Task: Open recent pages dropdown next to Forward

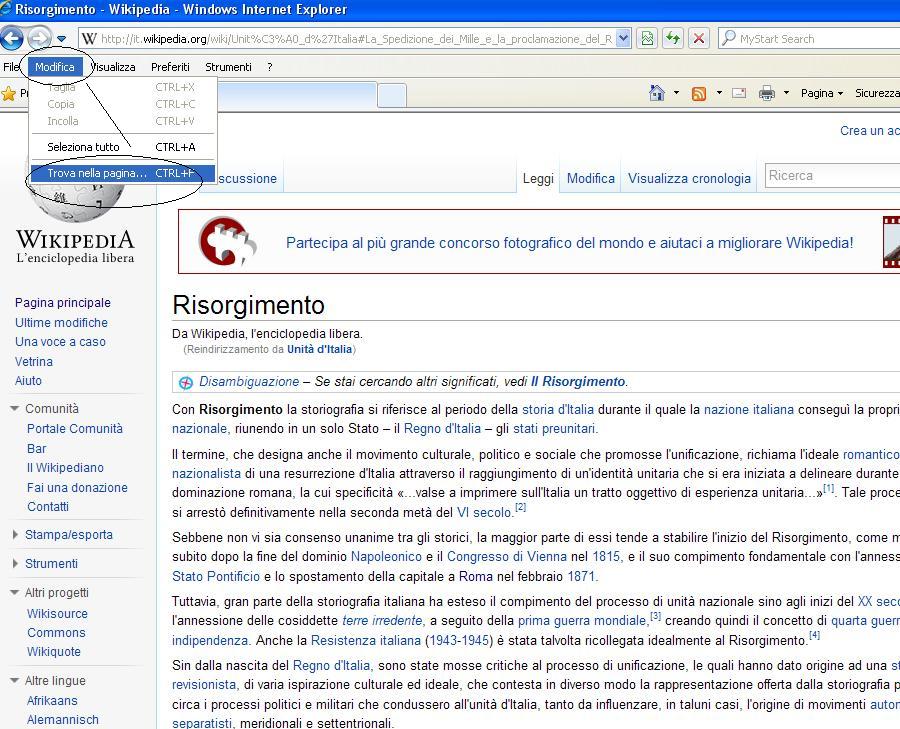Action: point(61,39)
